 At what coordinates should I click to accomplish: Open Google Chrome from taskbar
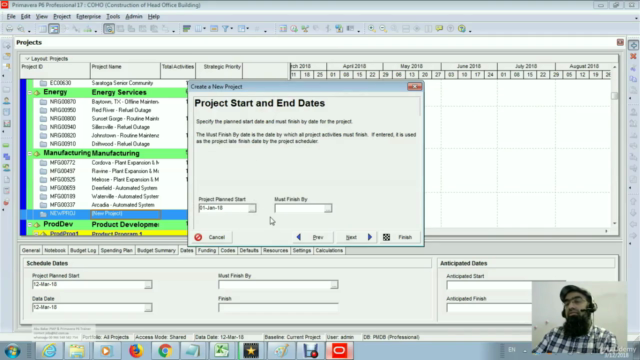coord(165,351)
